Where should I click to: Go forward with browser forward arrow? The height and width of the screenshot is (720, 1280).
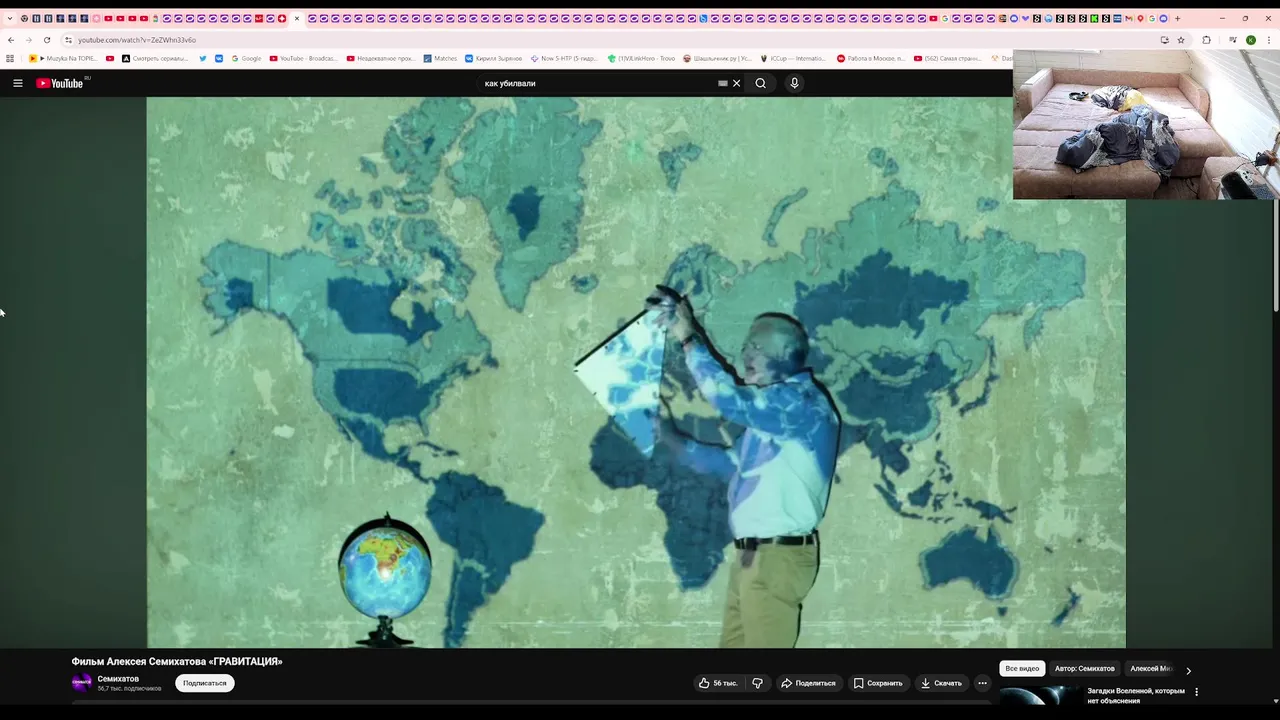coord(28,40)
